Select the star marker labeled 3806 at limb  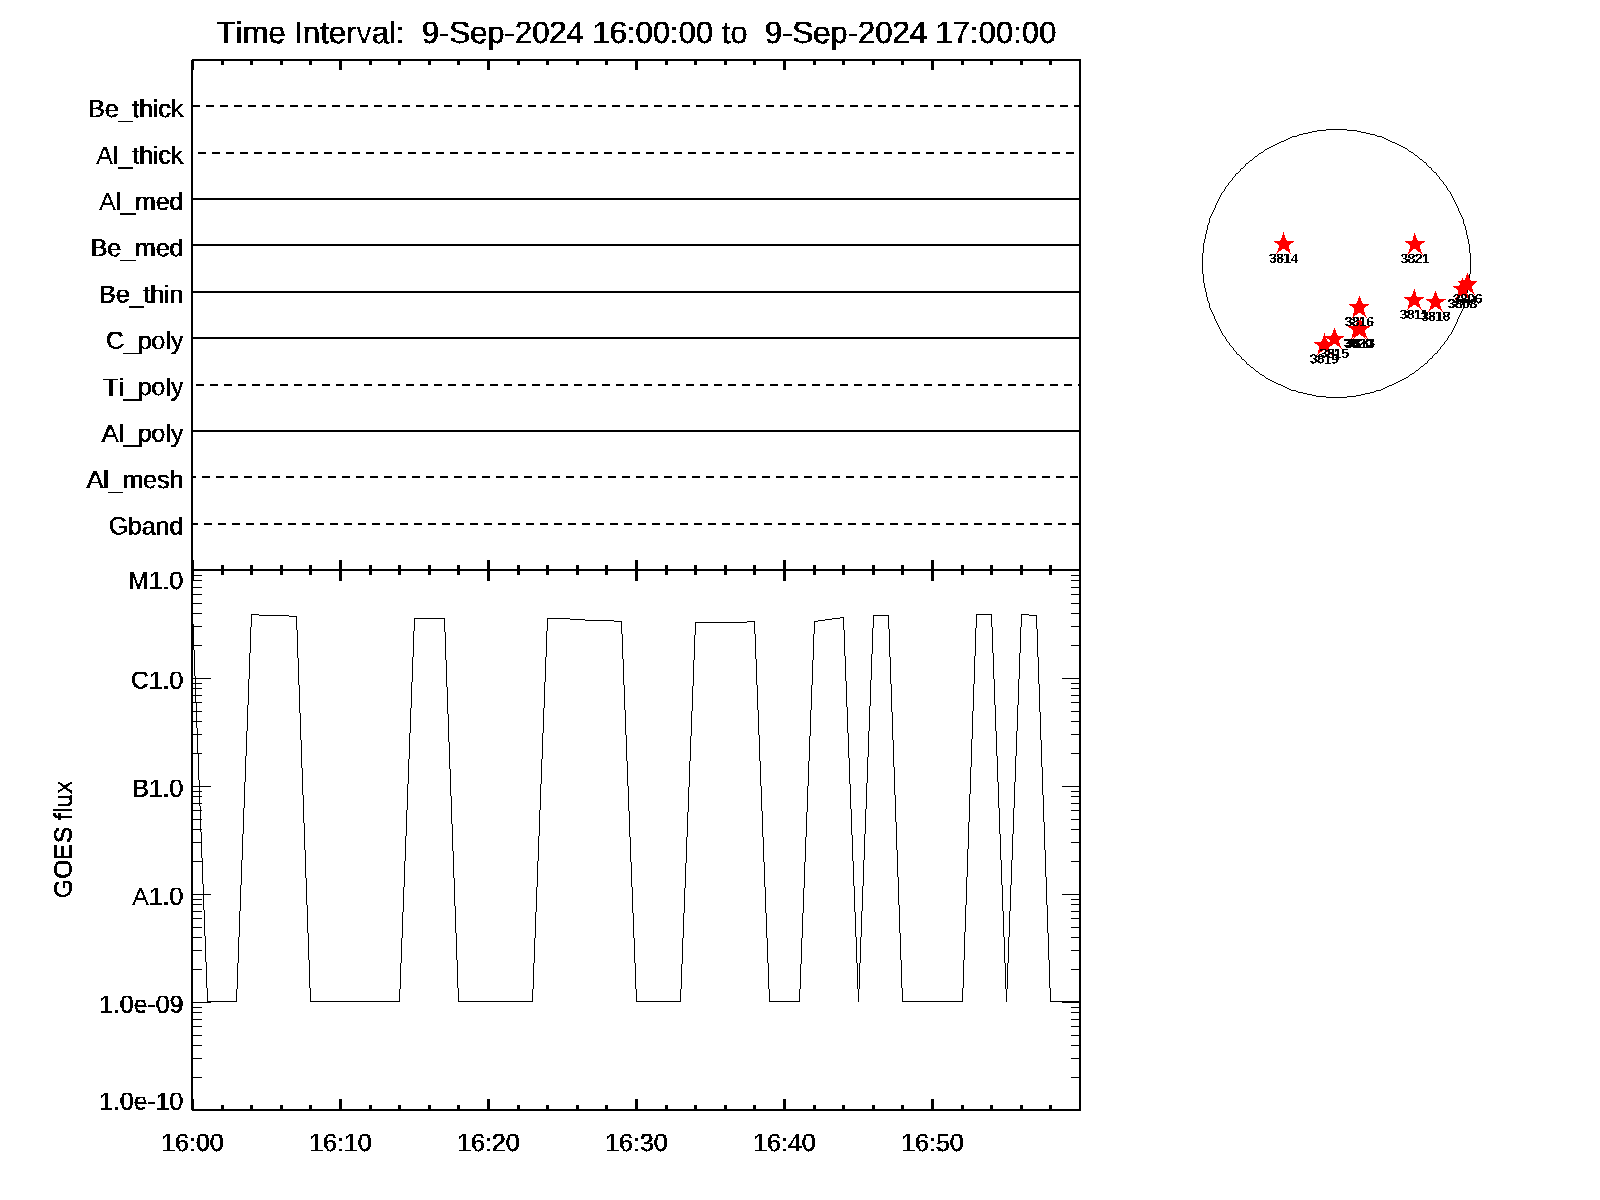coord(1467,285)
